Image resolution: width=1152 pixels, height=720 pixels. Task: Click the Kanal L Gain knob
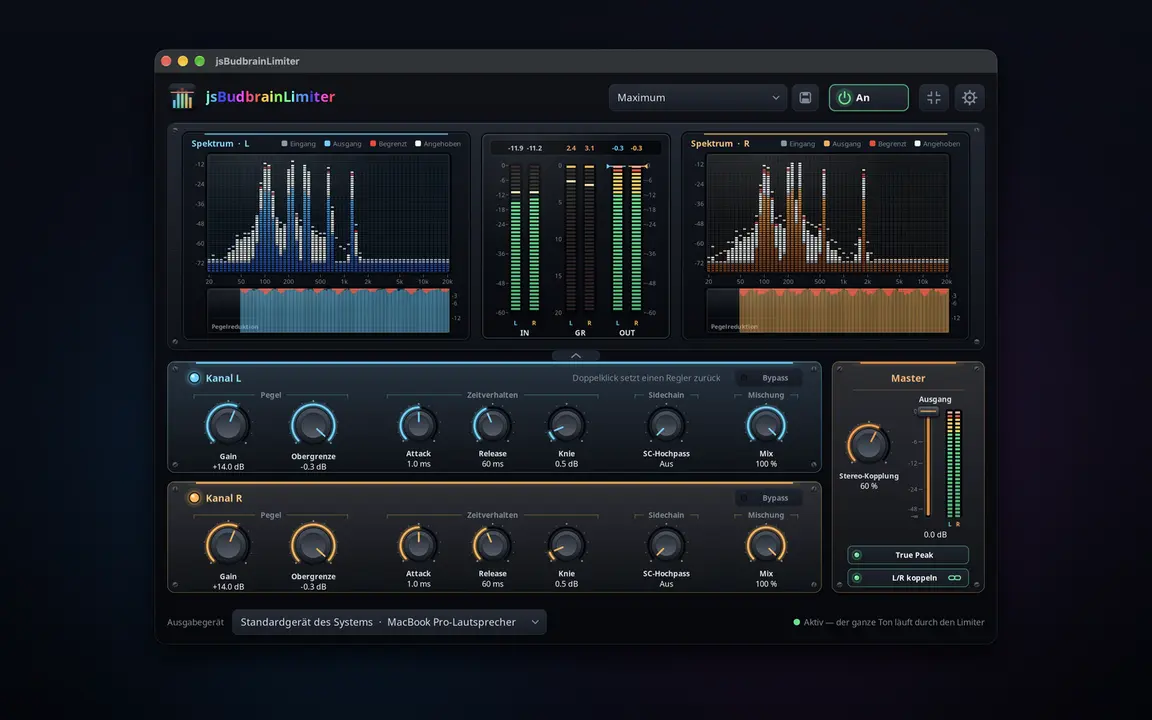(x=228, y=425)
